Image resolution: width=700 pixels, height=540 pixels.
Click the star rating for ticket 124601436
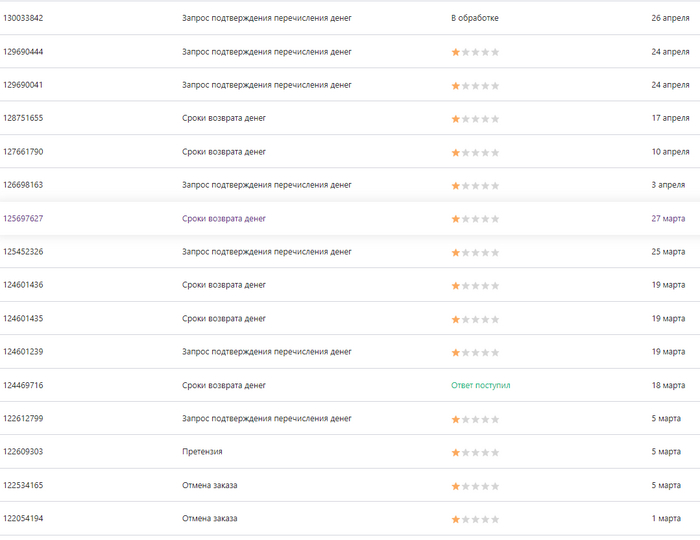coord(475,285)
